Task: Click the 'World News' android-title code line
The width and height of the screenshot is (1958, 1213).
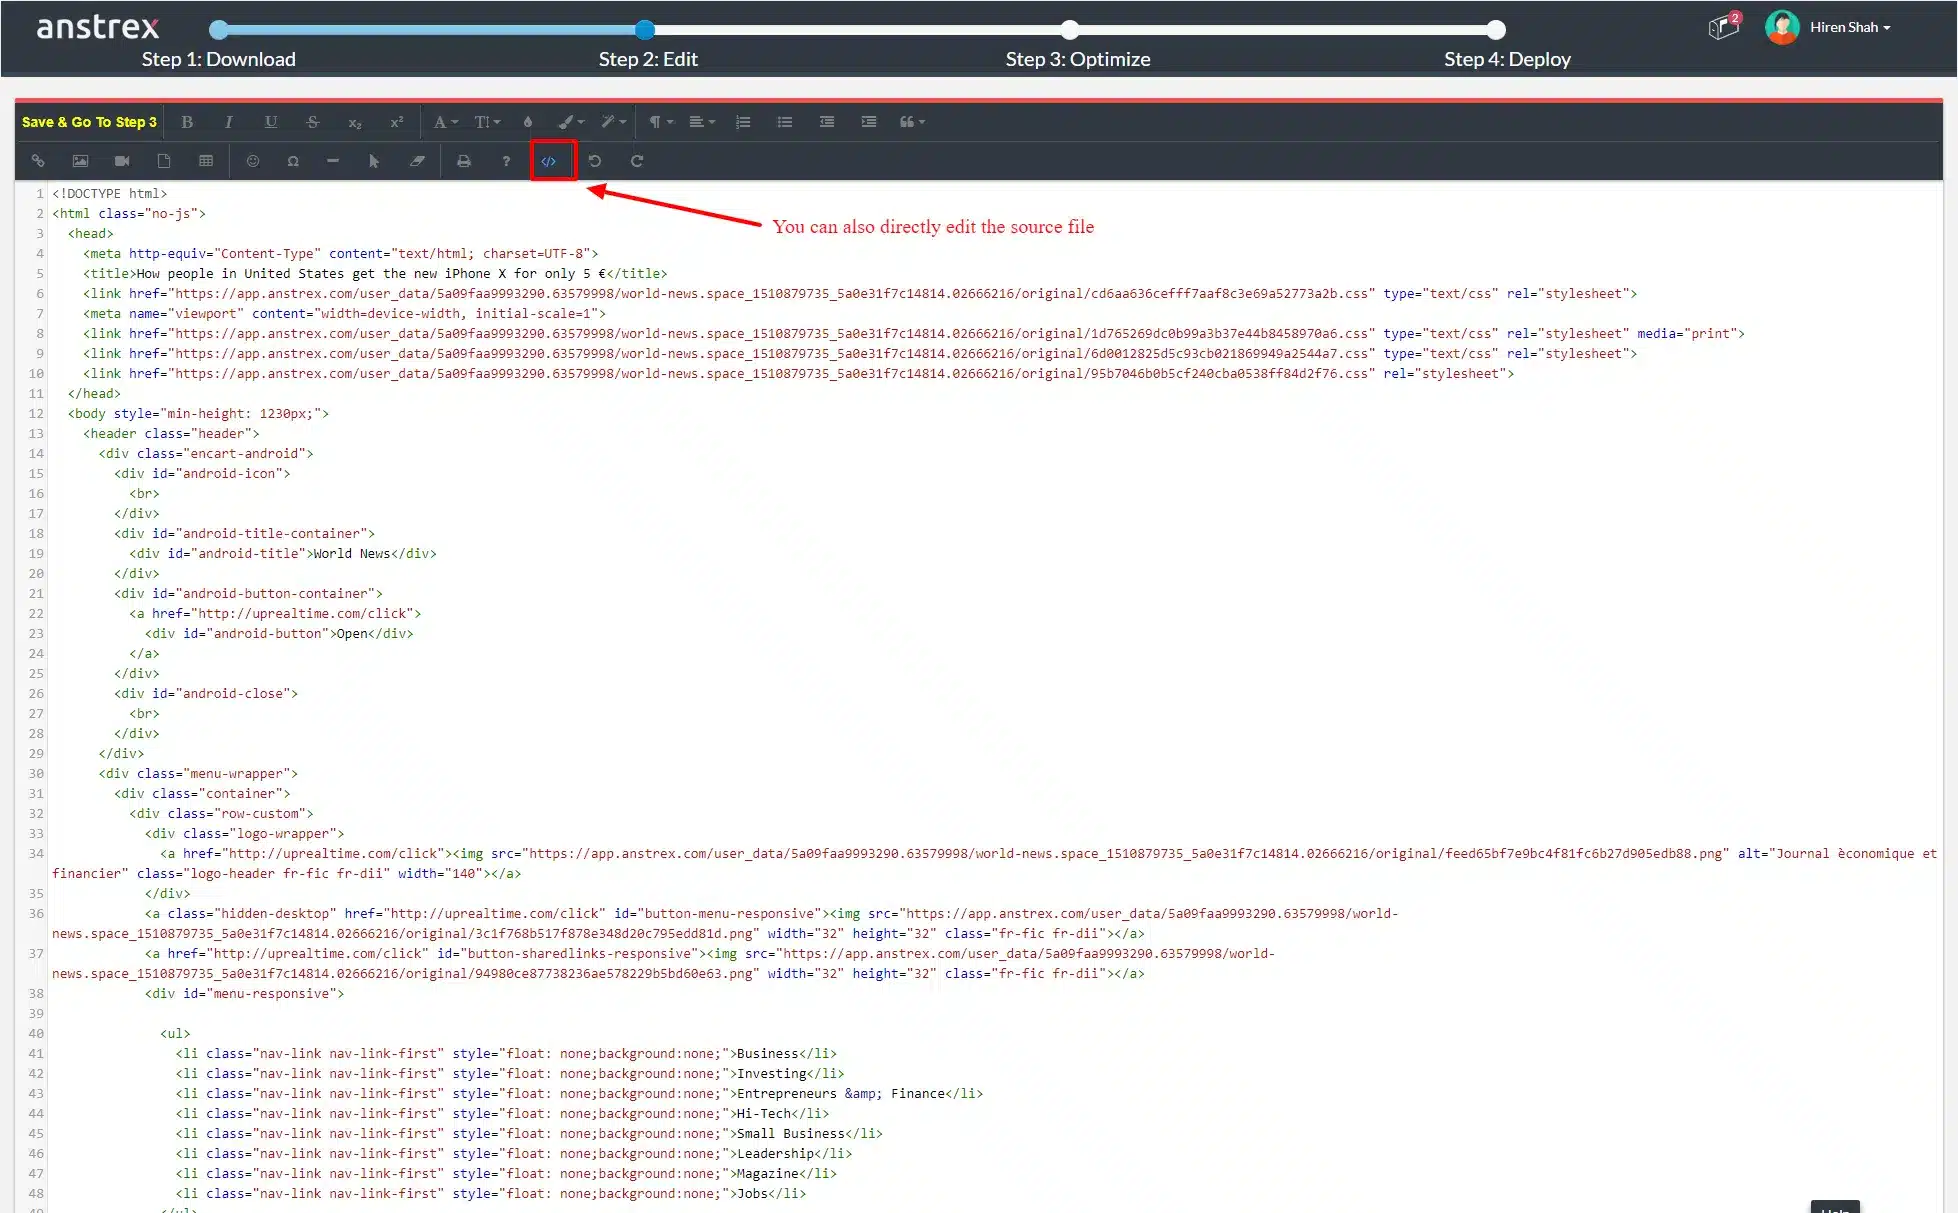Action: 283,553
